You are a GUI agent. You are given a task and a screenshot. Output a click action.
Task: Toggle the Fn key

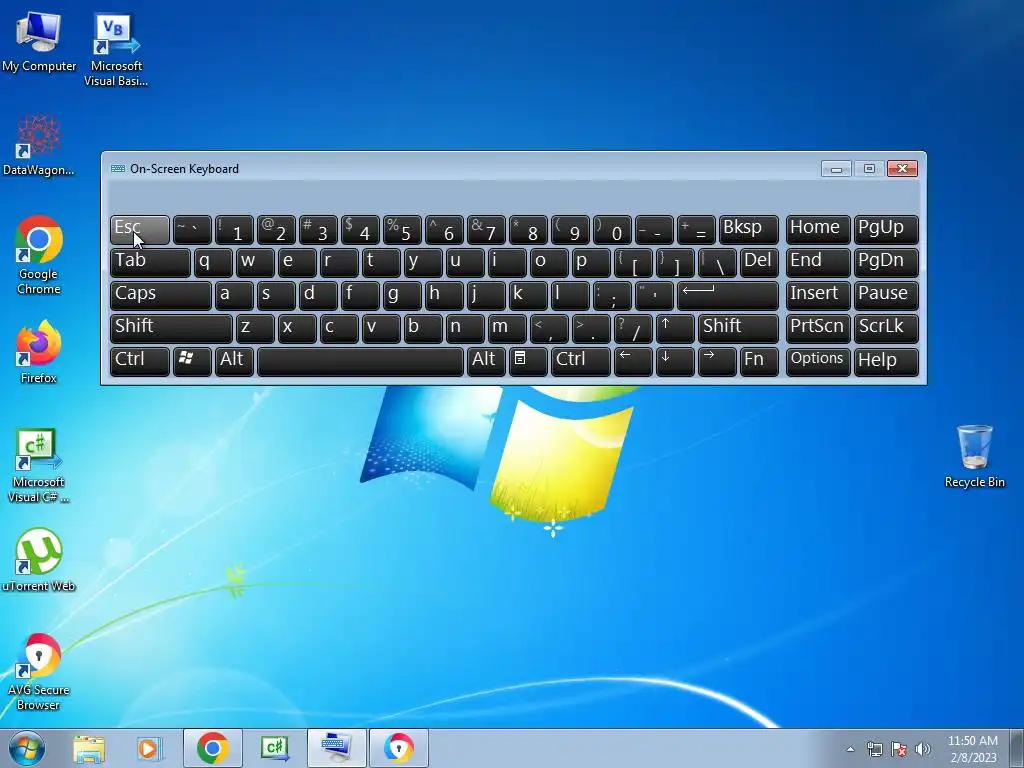759,361
